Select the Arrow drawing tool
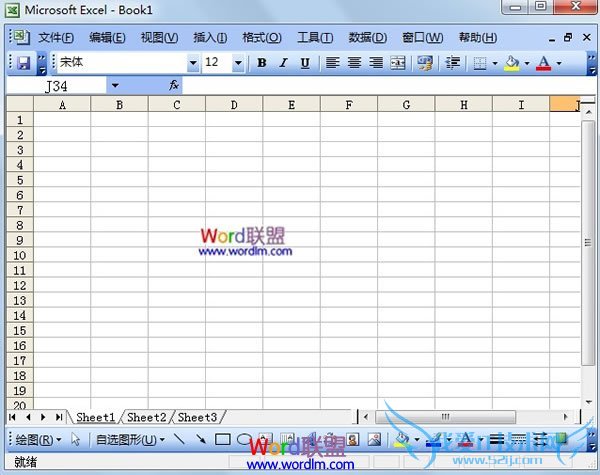The image size is (600, 475). [201, 439]
